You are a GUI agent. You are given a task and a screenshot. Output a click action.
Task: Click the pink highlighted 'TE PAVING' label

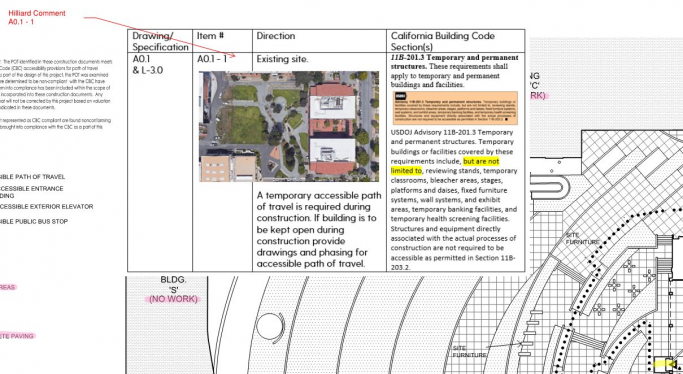[17, 336]
